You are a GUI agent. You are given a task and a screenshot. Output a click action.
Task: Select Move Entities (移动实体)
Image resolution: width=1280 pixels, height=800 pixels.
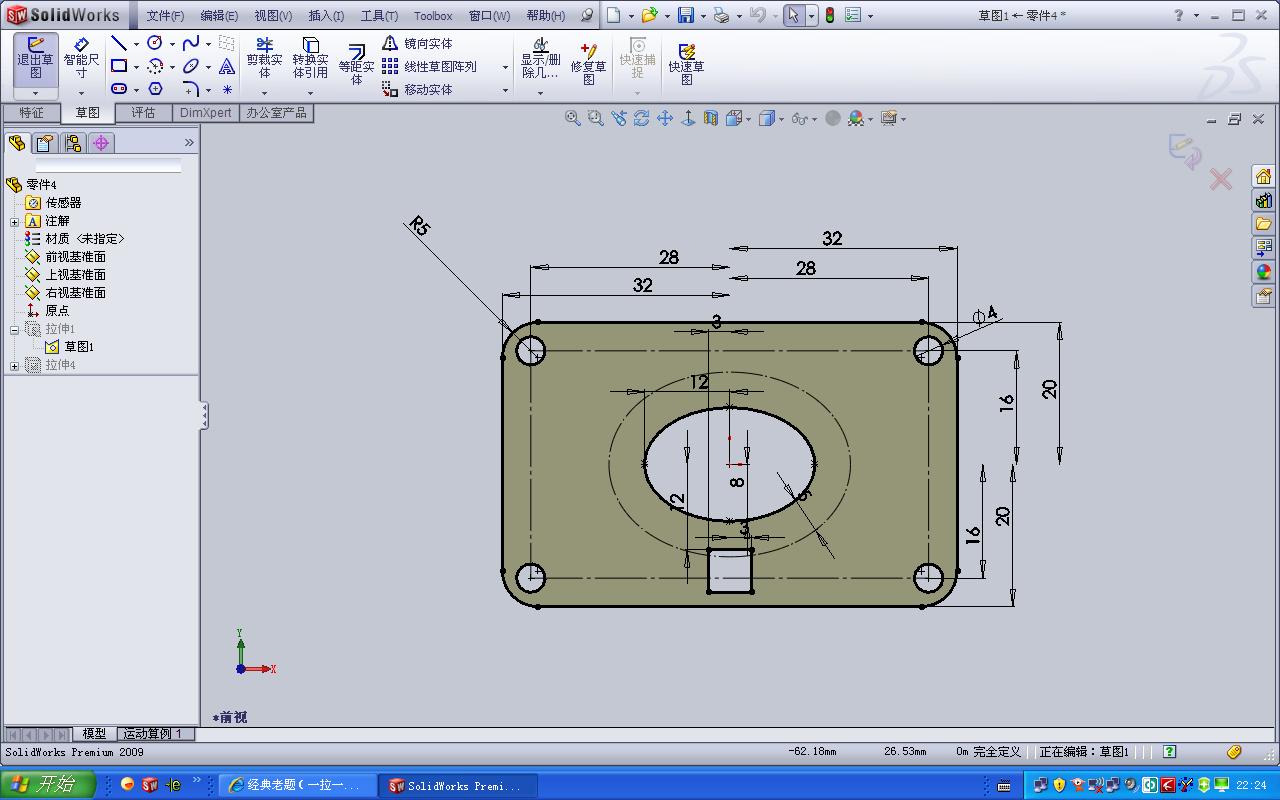coord(418,89)
